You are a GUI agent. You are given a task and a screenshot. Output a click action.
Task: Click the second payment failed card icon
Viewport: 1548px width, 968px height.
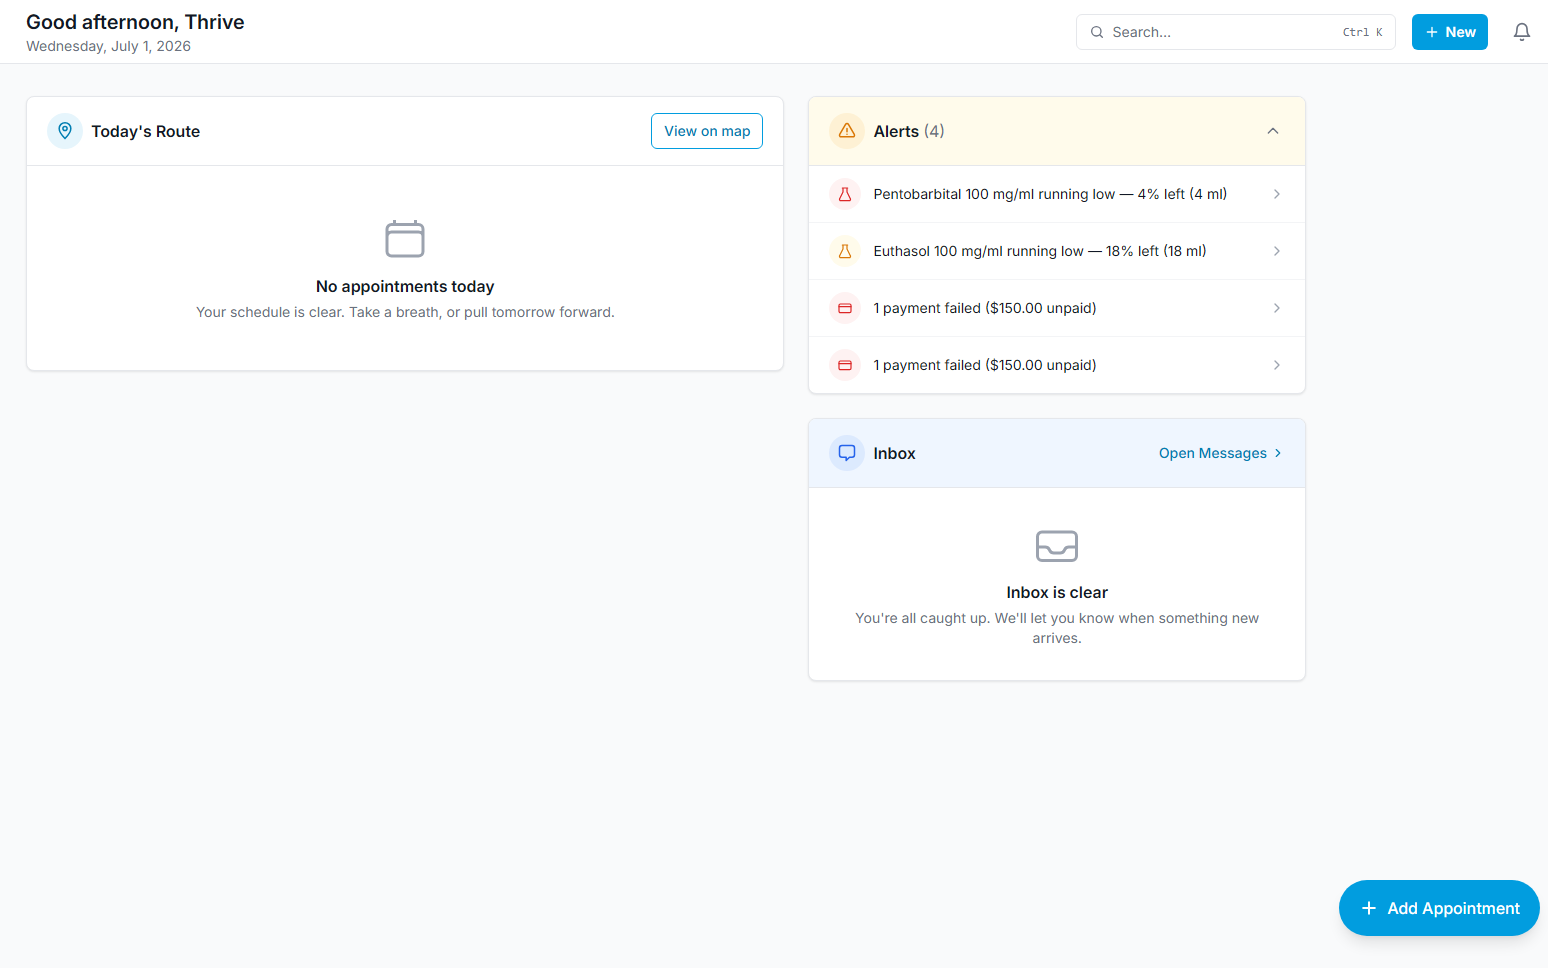(845, 365)
